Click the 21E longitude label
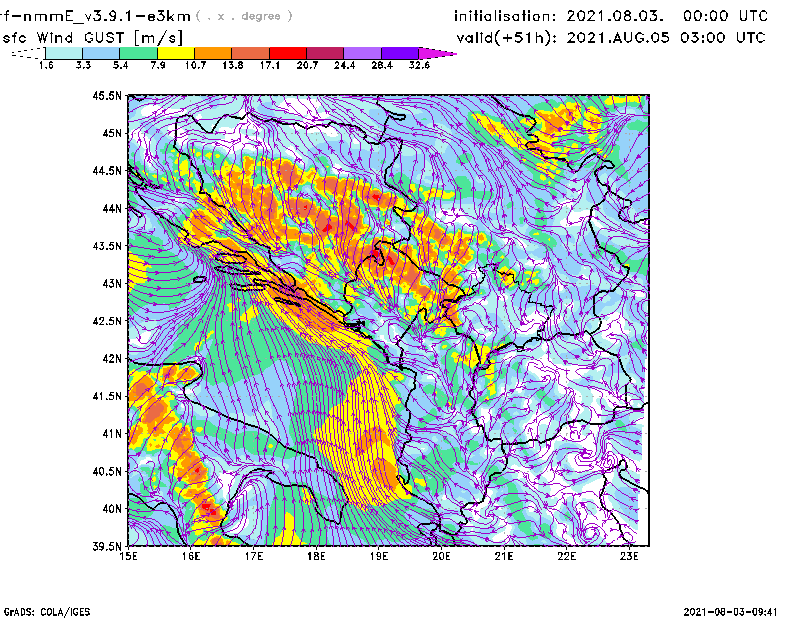Image resolution: width=800 pixels, height=618 pixels. coord(504,556)
